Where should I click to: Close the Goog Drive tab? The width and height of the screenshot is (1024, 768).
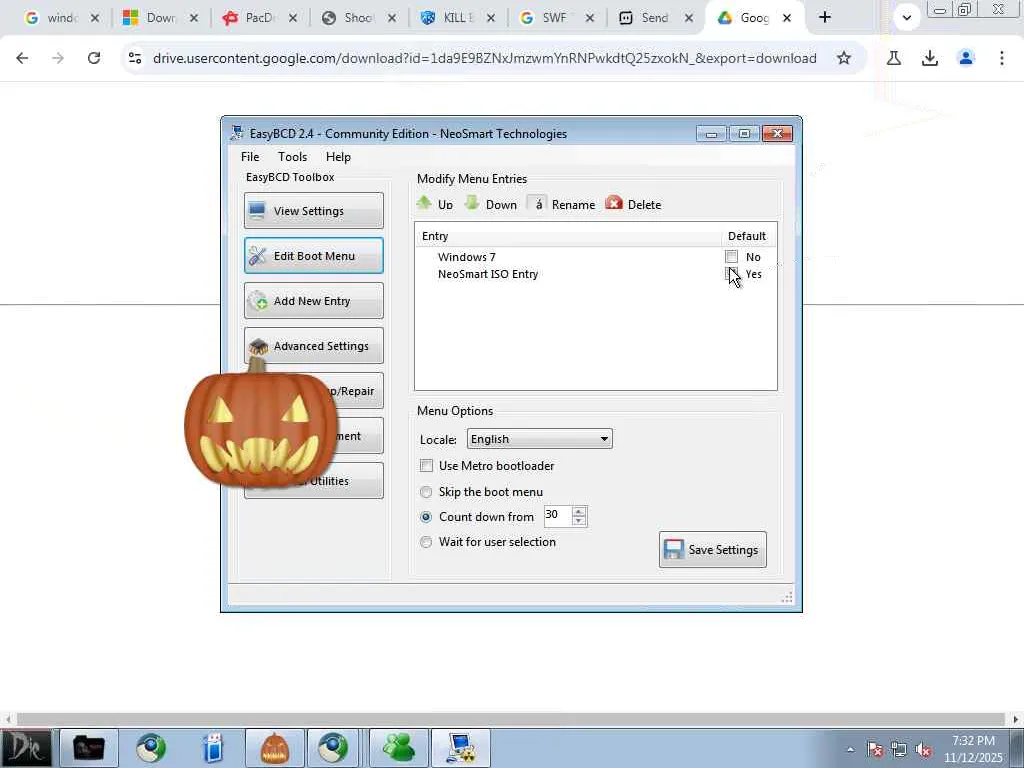coord(787,18)
